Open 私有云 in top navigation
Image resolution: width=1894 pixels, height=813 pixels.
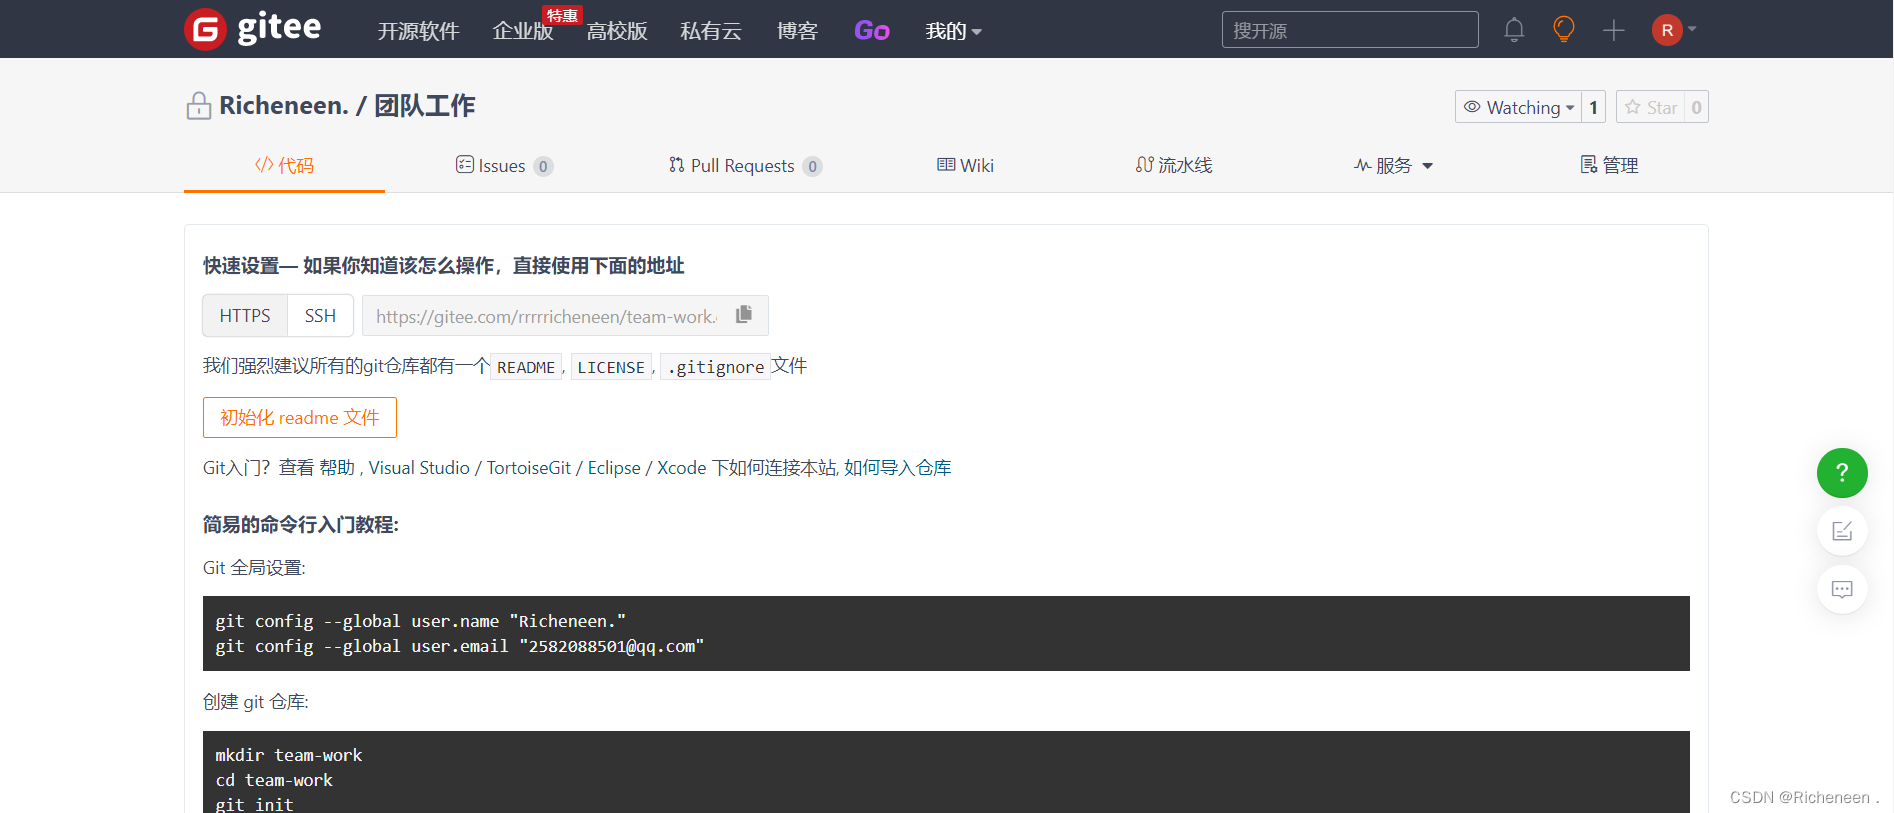(711, 31)
